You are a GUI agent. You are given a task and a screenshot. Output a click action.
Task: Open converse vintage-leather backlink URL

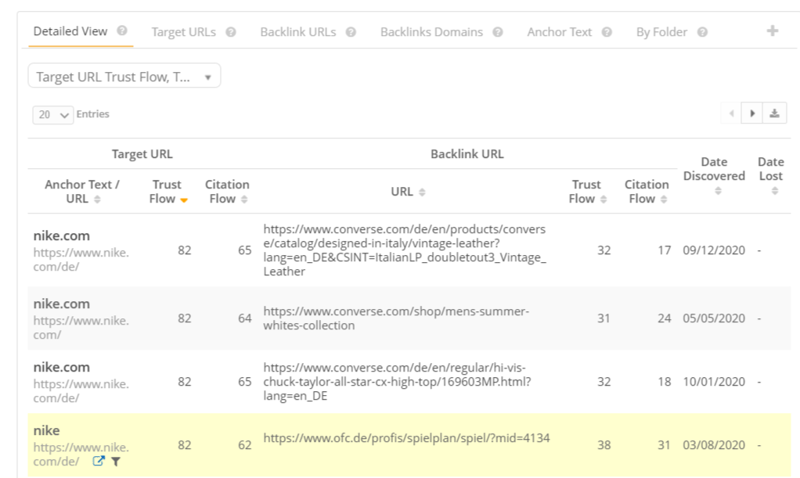[405, 250]
